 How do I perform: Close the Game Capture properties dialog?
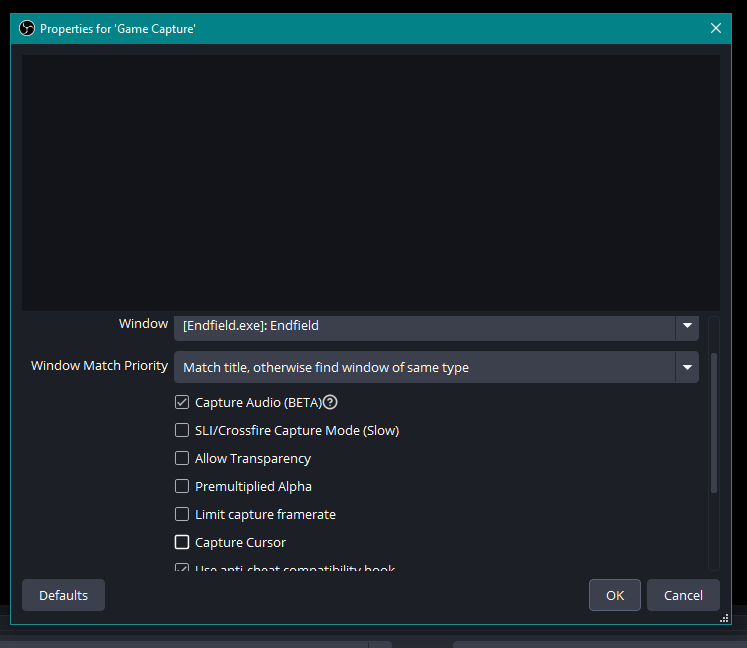tap(716, 29)
